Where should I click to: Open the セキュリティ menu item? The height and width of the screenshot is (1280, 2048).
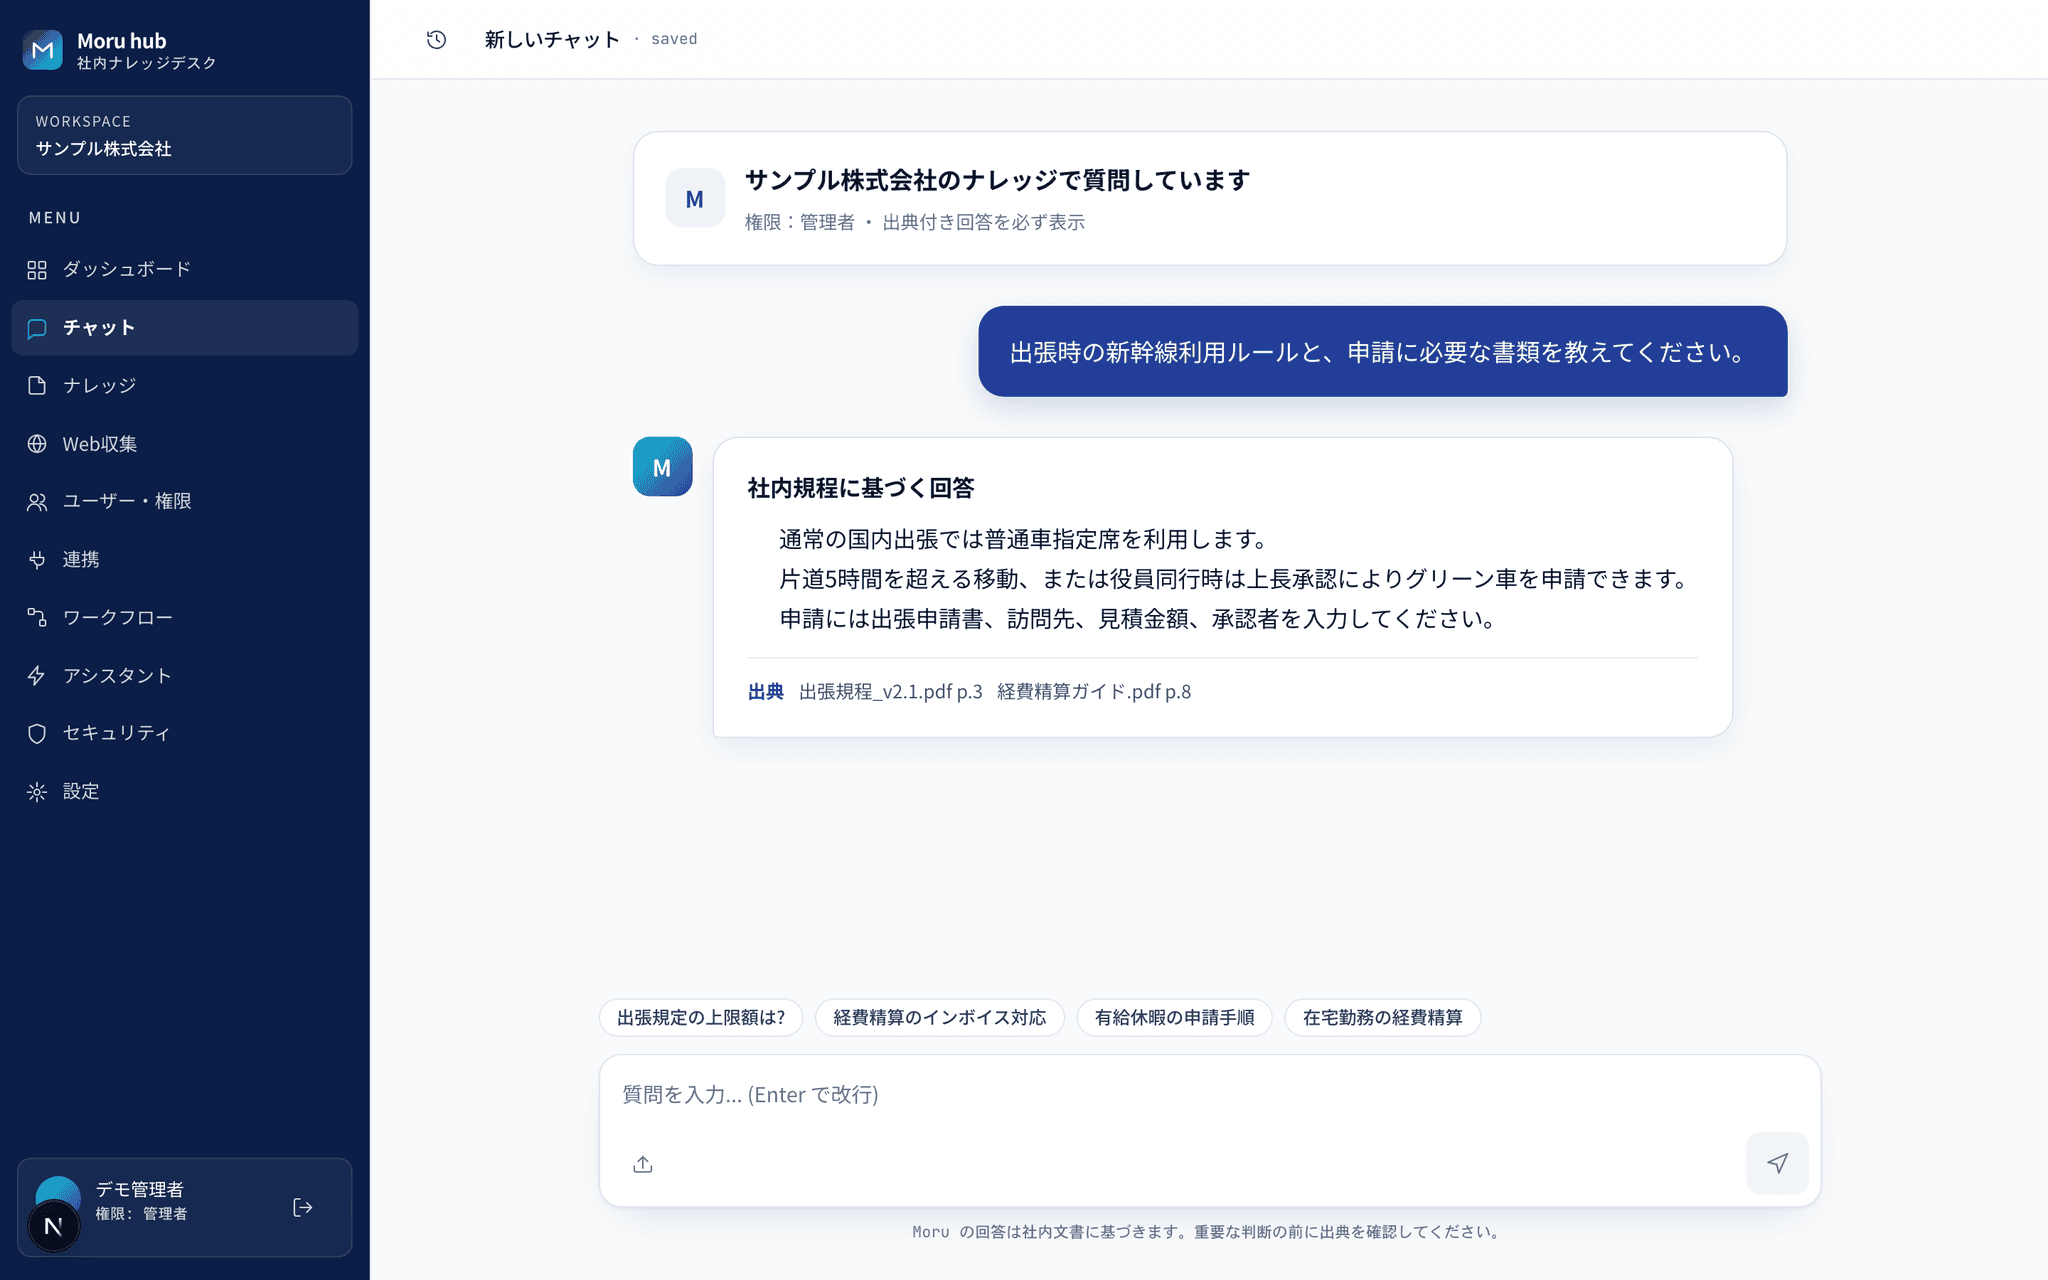click(185, 734)
